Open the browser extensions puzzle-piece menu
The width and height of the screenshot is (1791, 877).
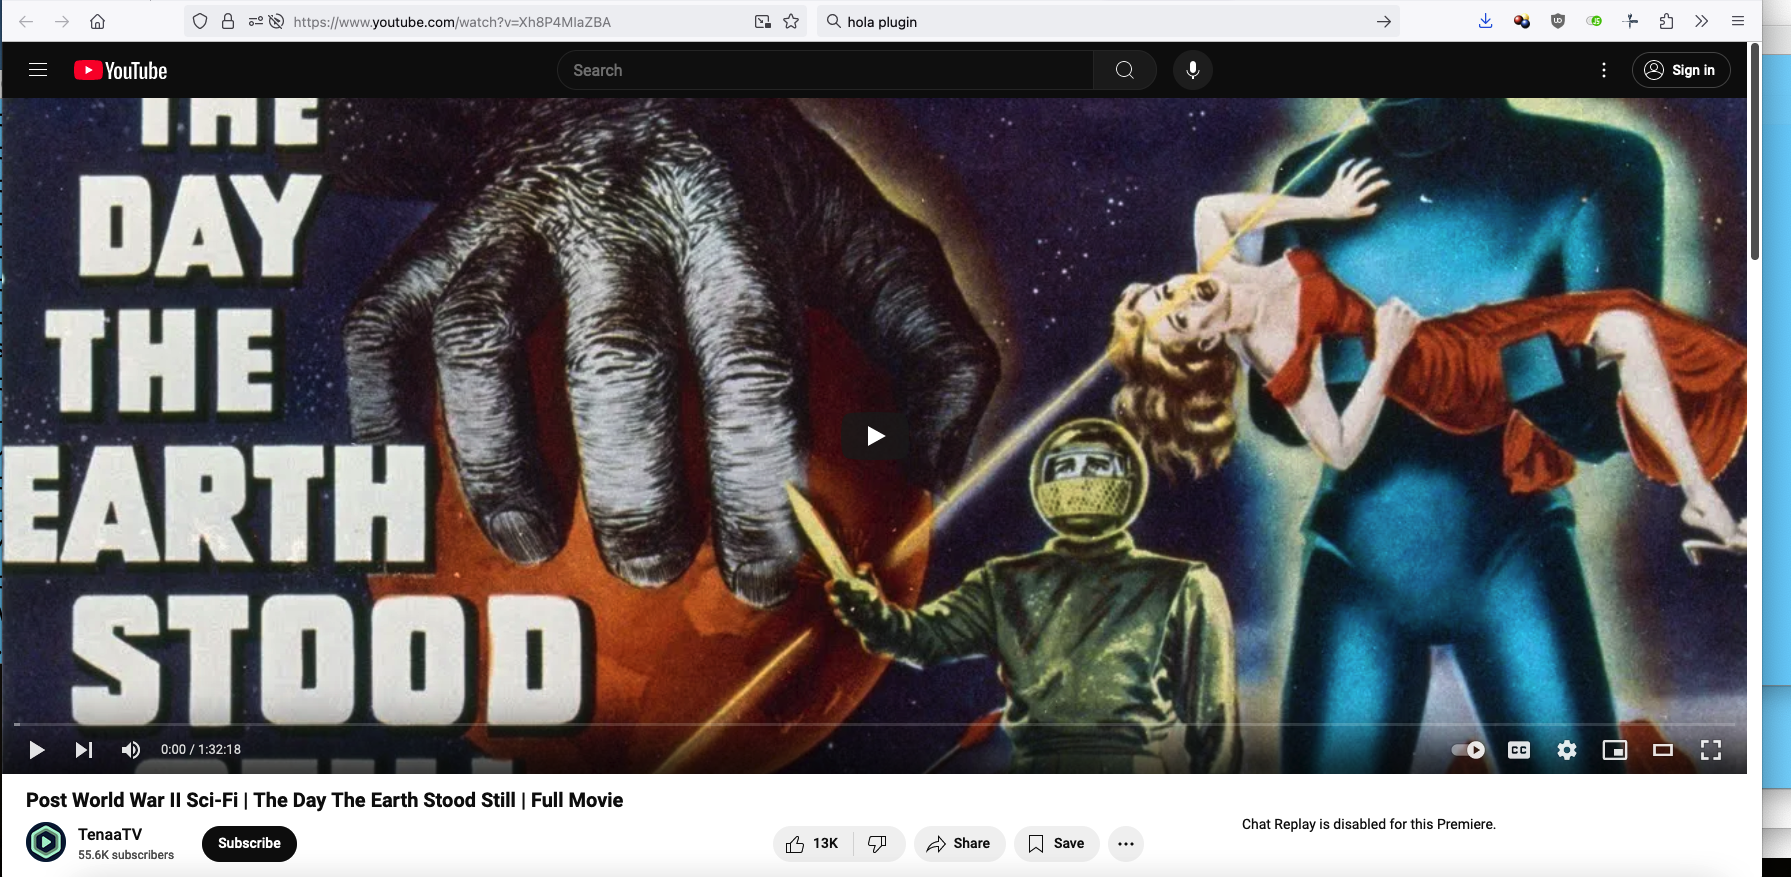point(1666,21)
